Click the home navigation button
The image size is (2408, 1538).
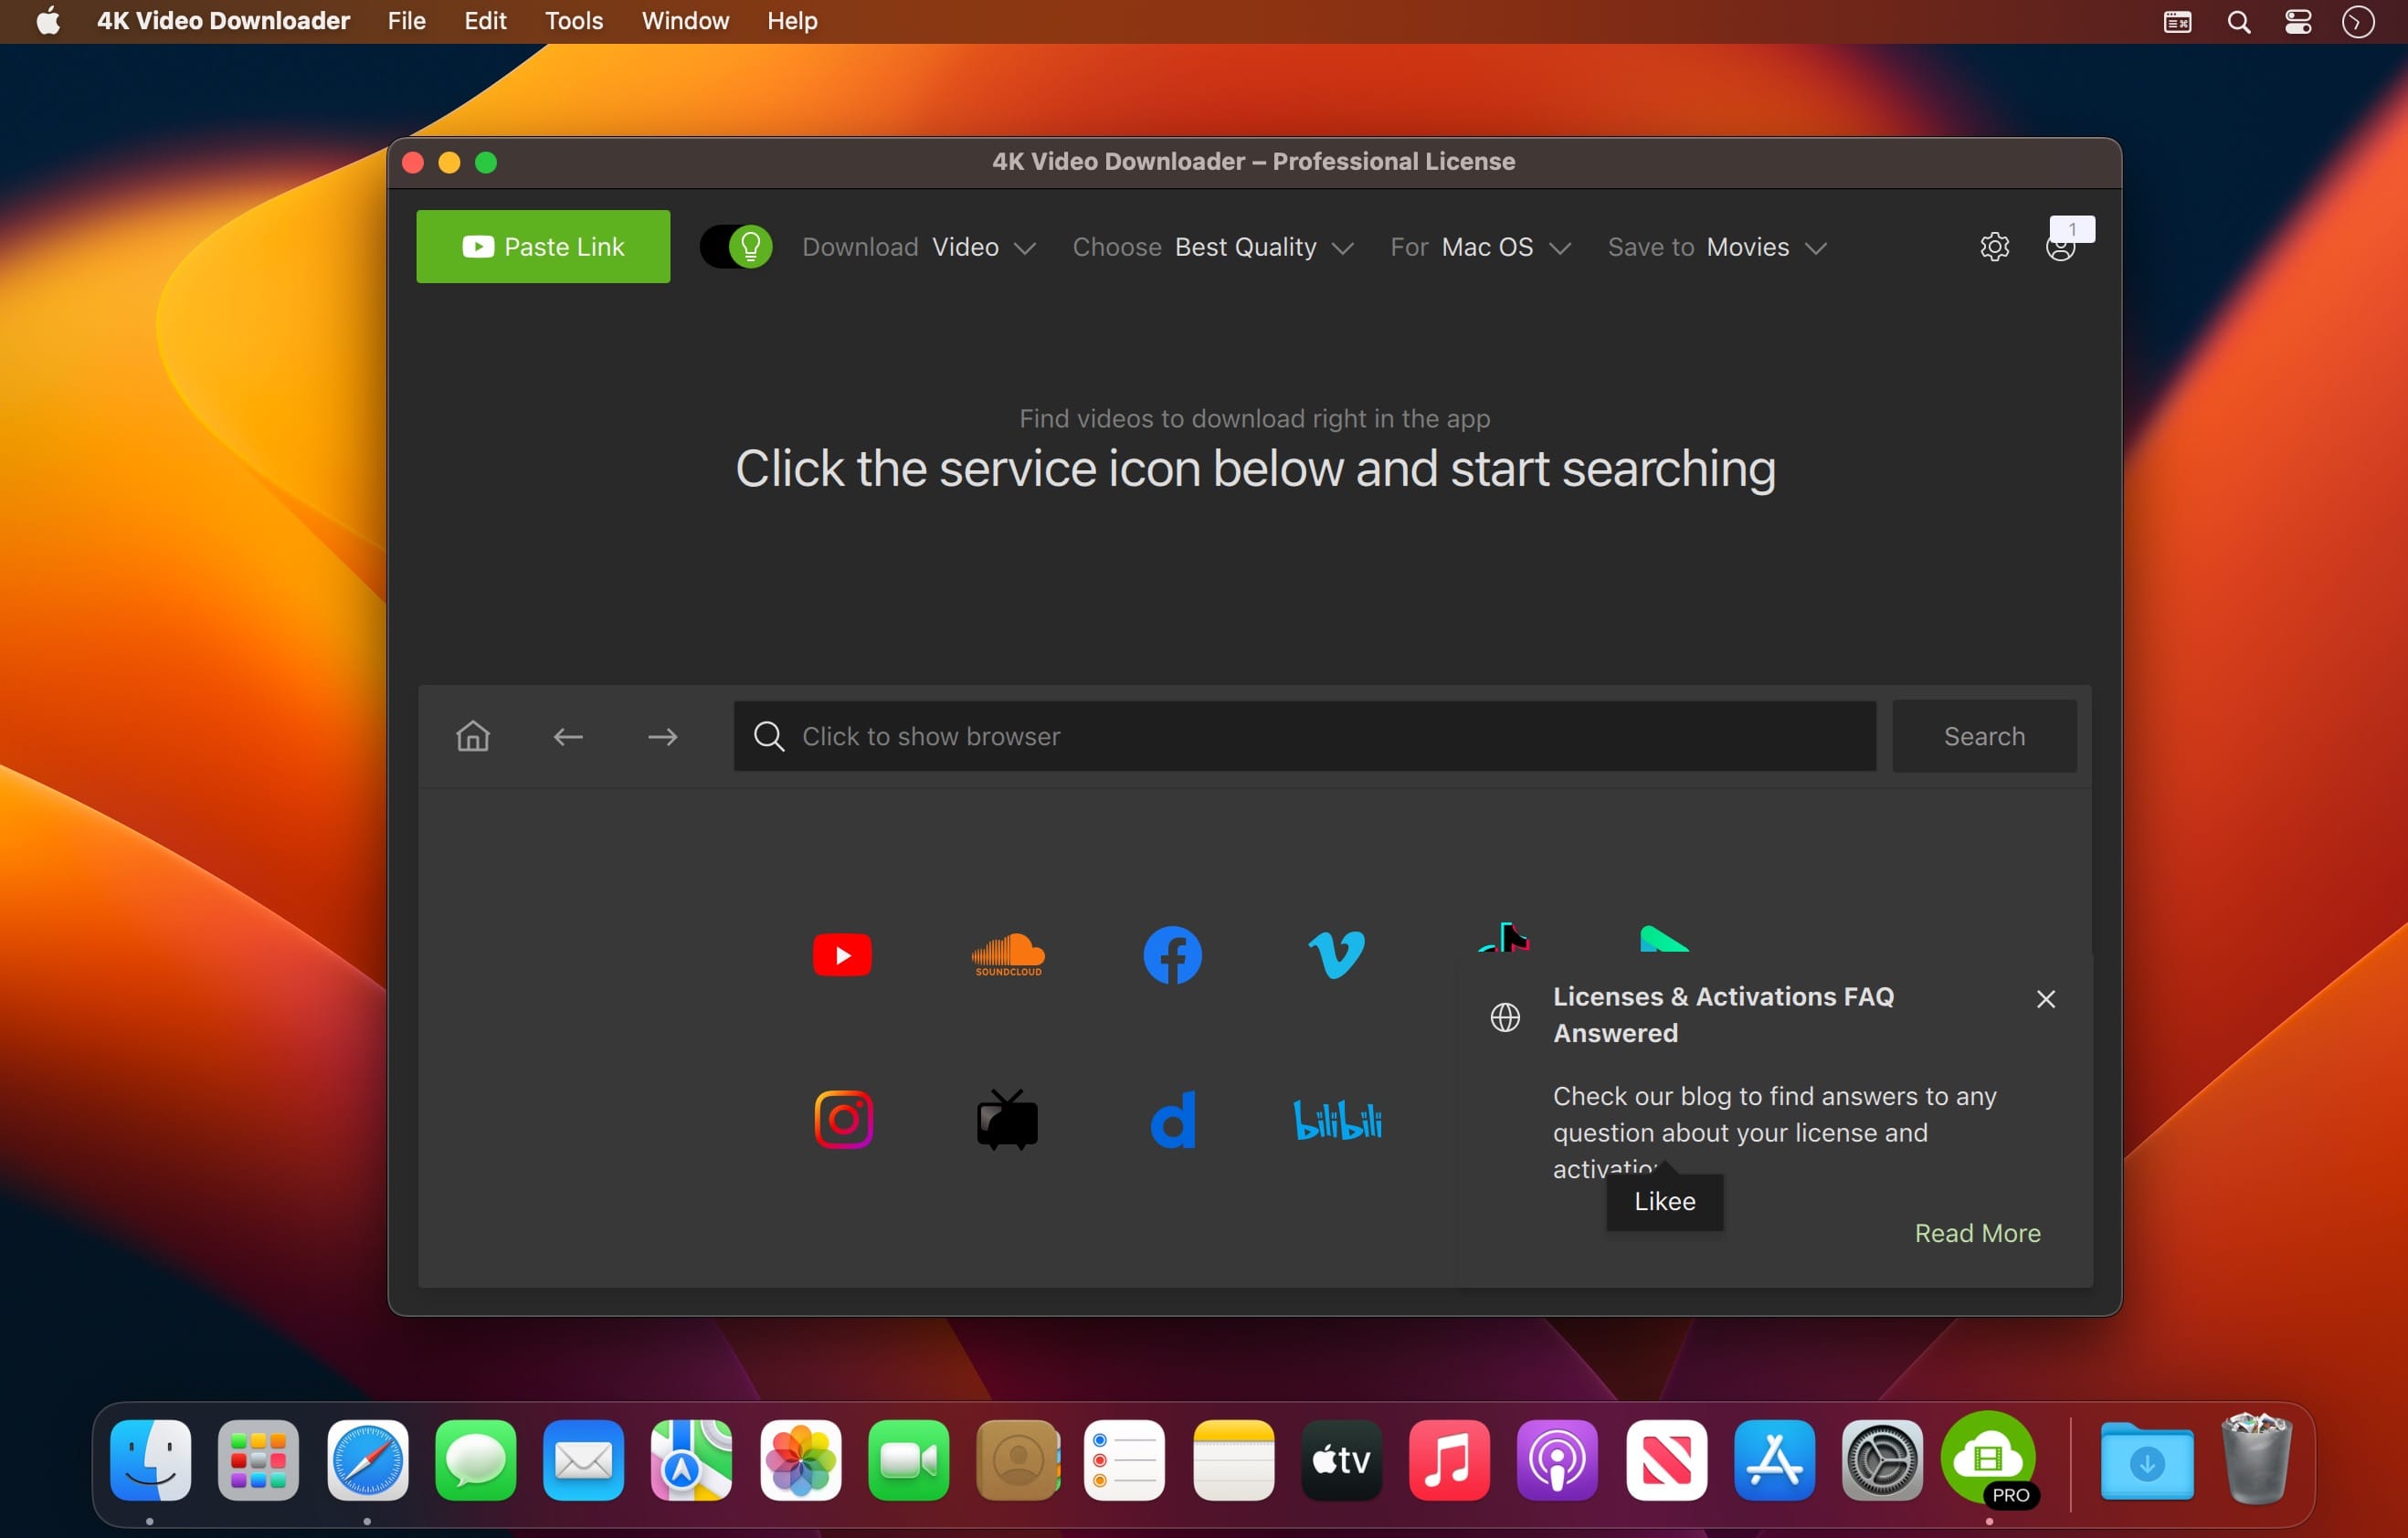coord(472,735)
